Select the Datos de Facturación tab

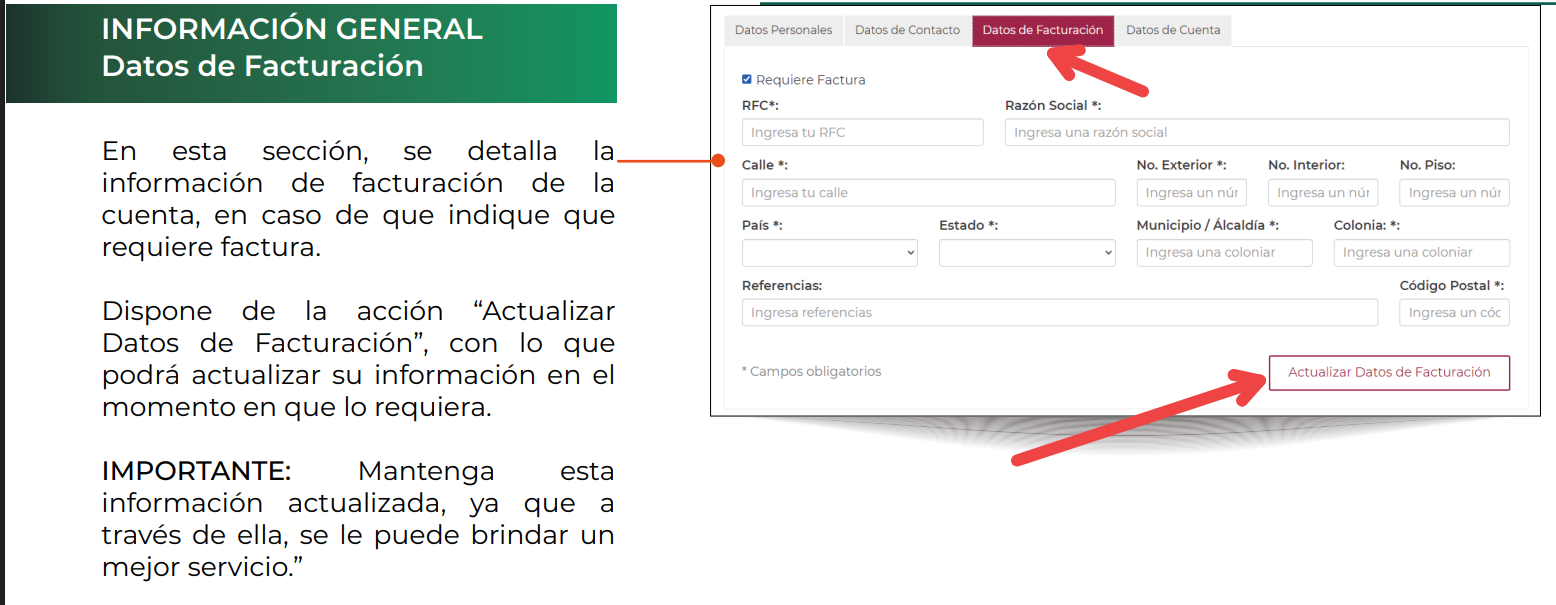coord(1043,30)
